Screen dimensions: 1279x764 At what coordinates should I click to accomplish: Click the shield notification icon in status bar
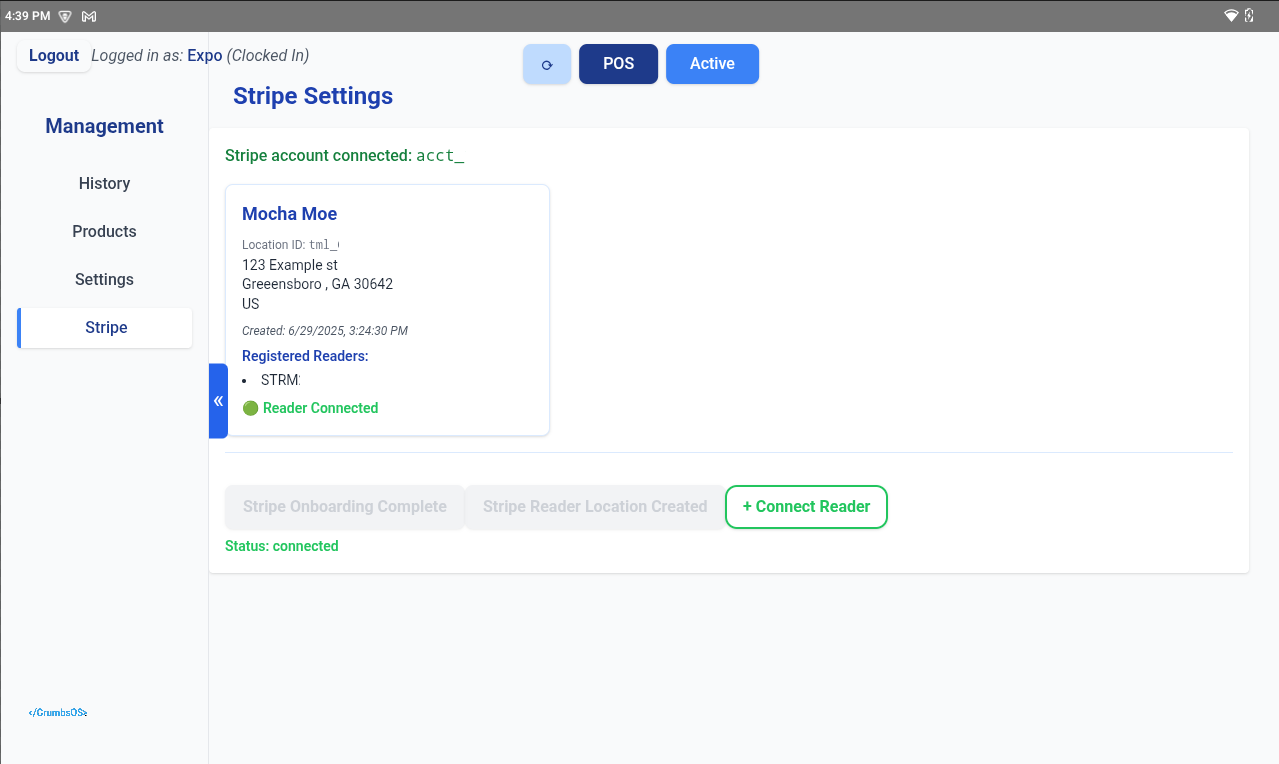coord(65,16)
